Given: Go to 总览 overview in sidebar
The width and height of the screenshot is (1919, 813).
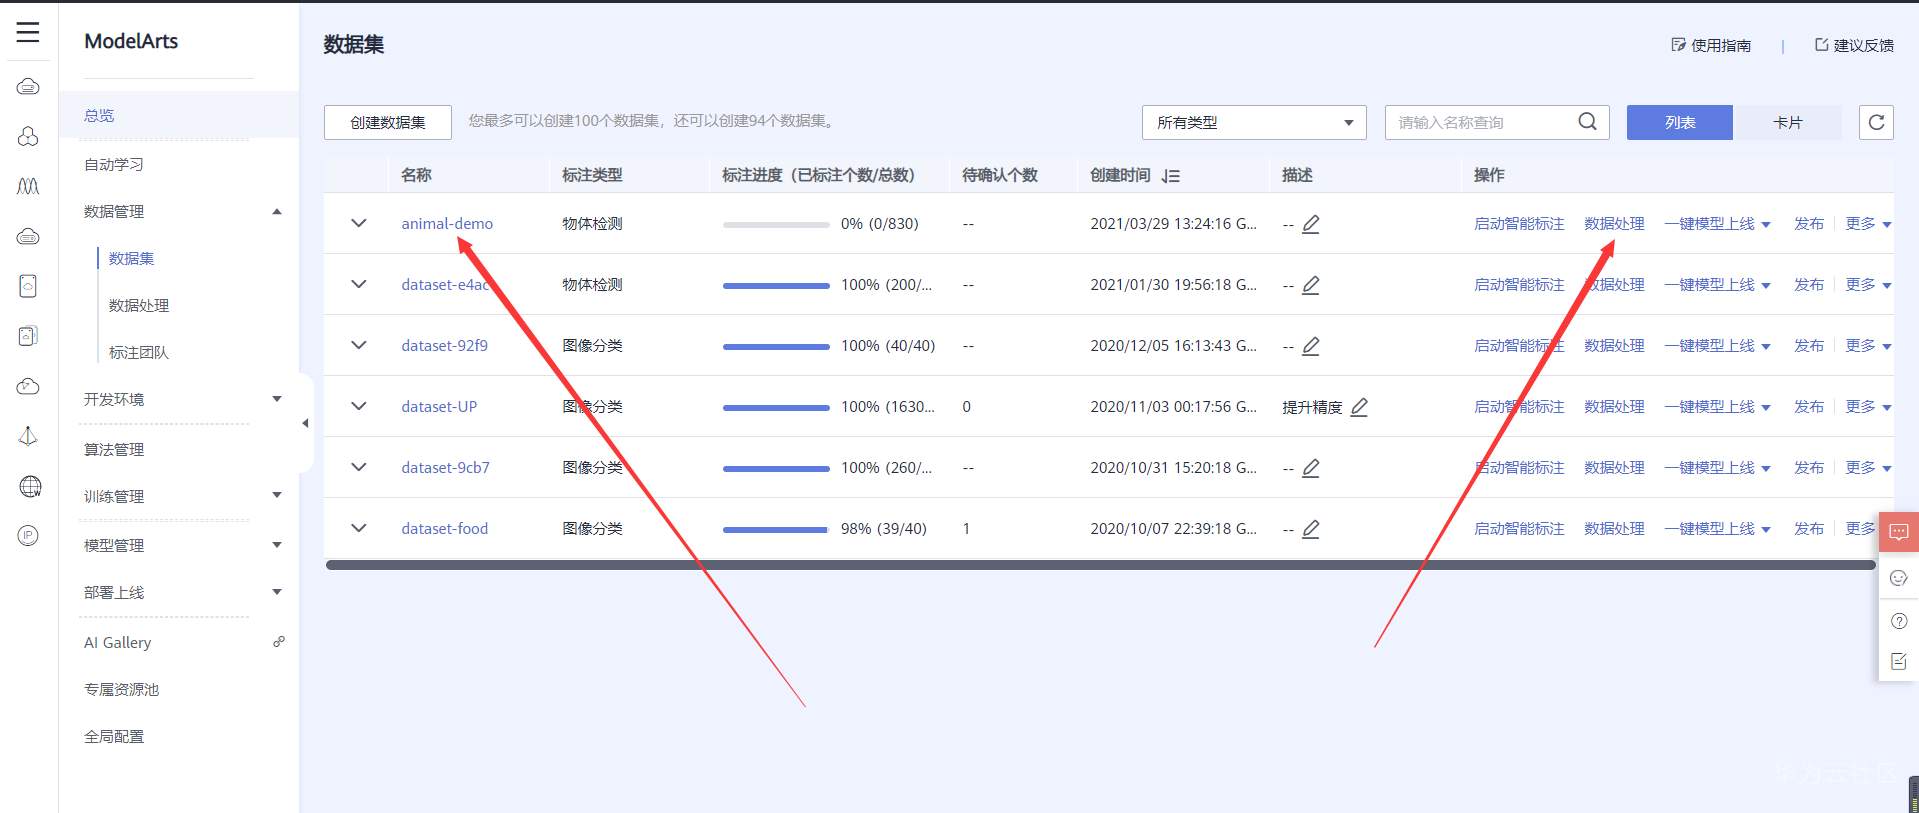Looking at the screenshot, I should pos(99,115).
